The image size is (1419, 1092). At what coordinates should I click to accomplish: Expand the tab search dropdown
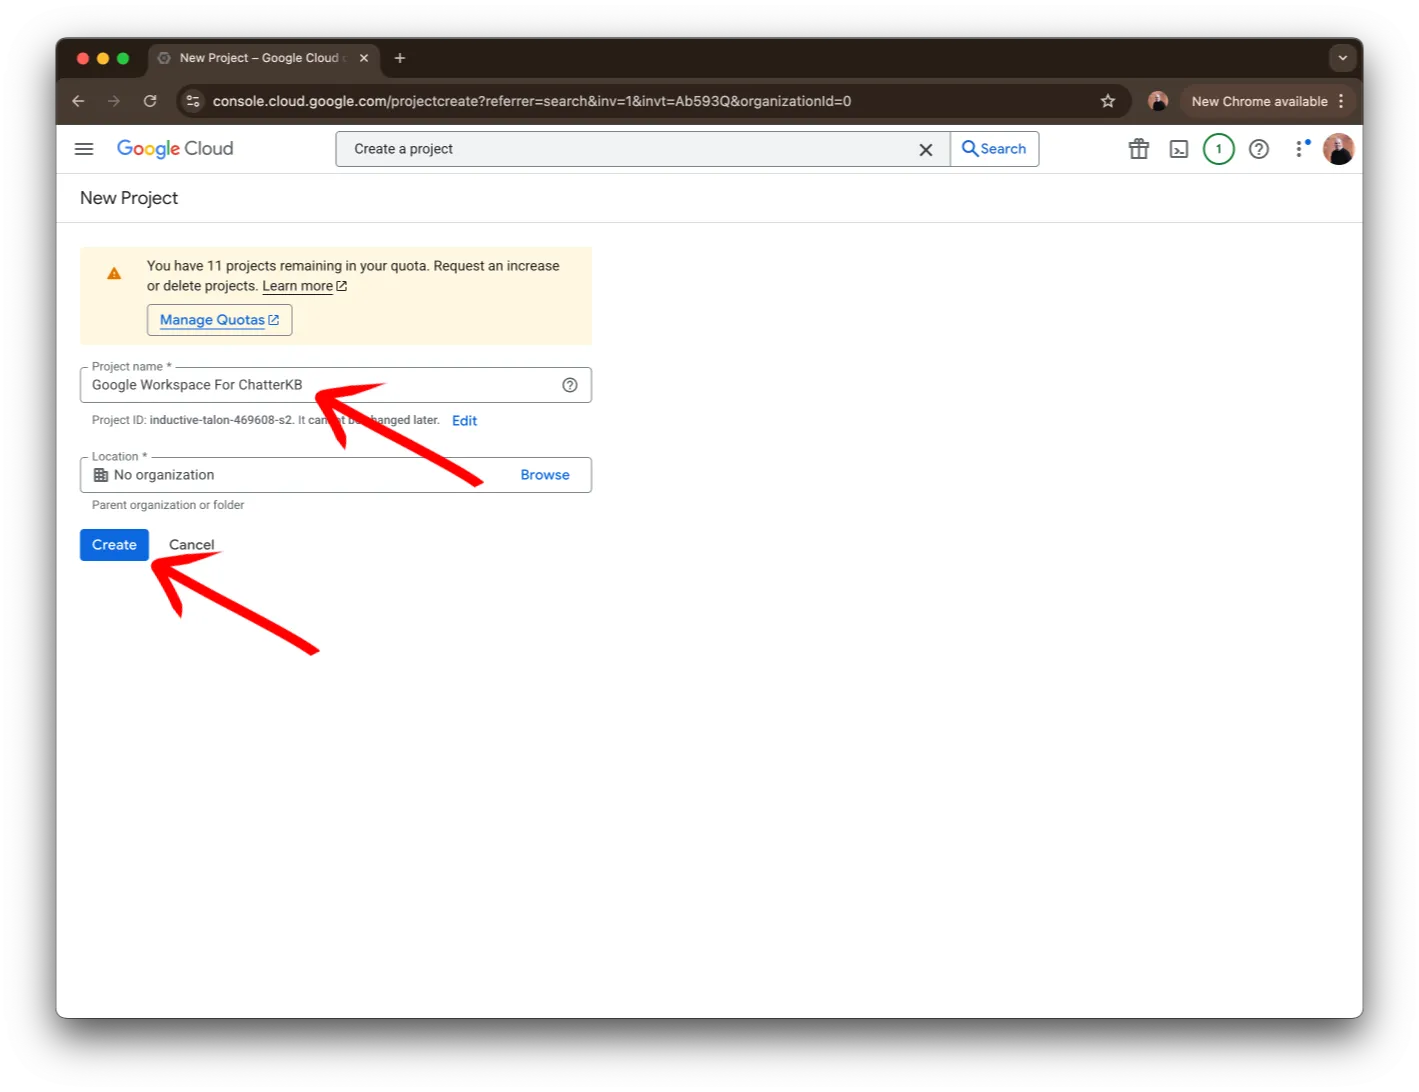tap(1343, 58)
